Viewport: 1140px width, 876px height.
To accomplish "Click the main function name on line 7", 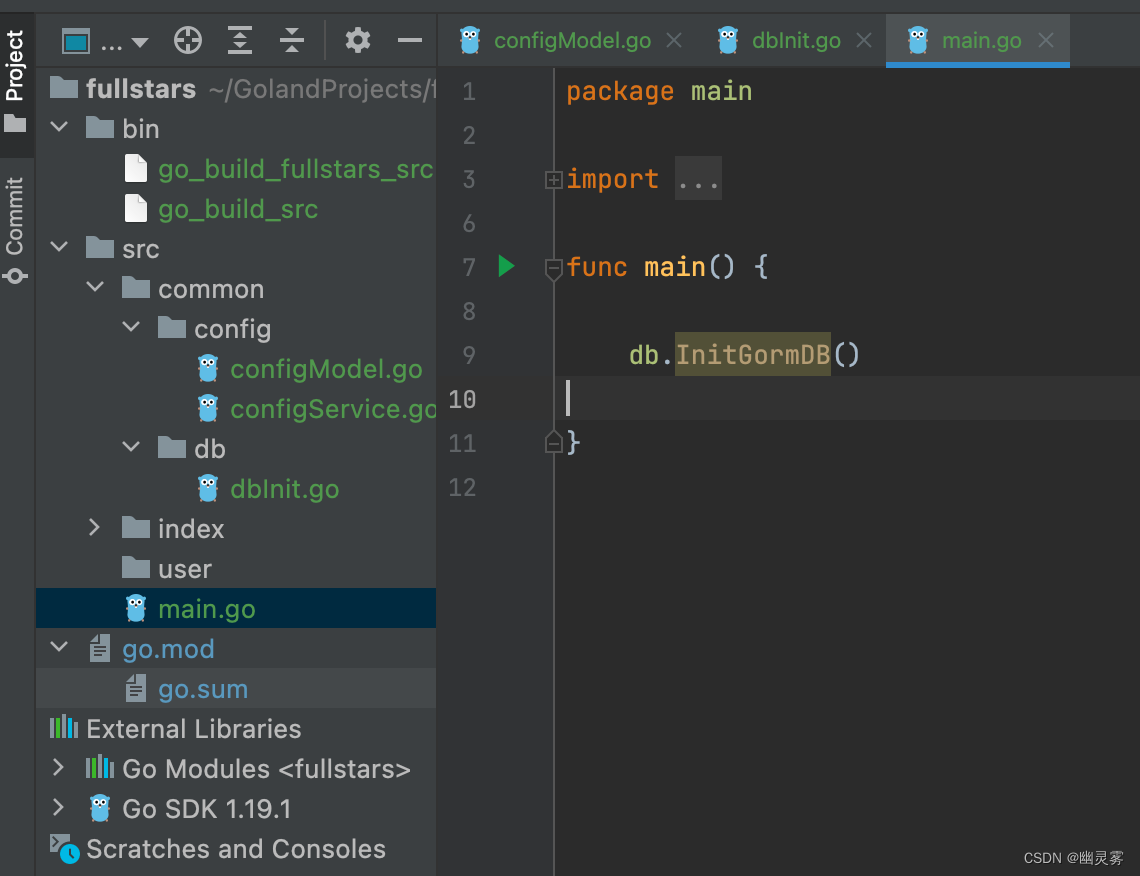I will tap(675, 267).
